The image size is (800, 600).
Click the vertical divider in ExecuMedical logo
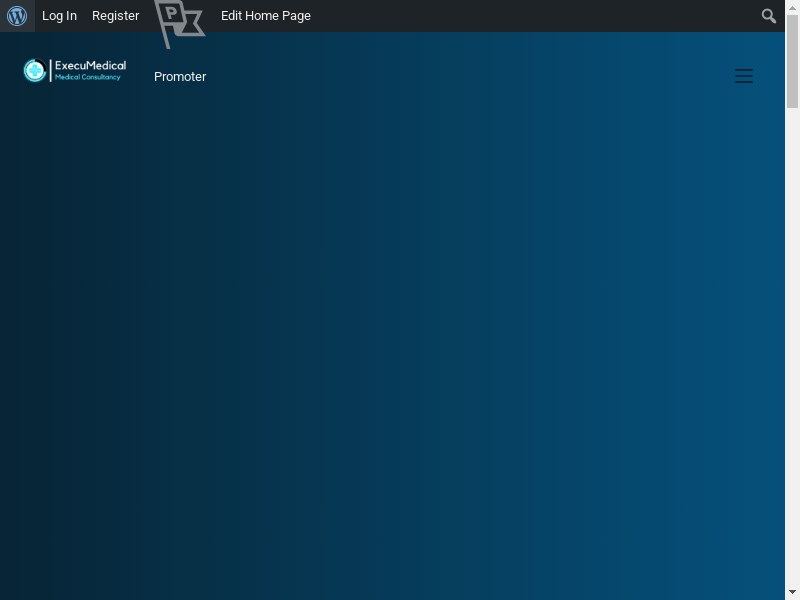[x=51, y=71]
